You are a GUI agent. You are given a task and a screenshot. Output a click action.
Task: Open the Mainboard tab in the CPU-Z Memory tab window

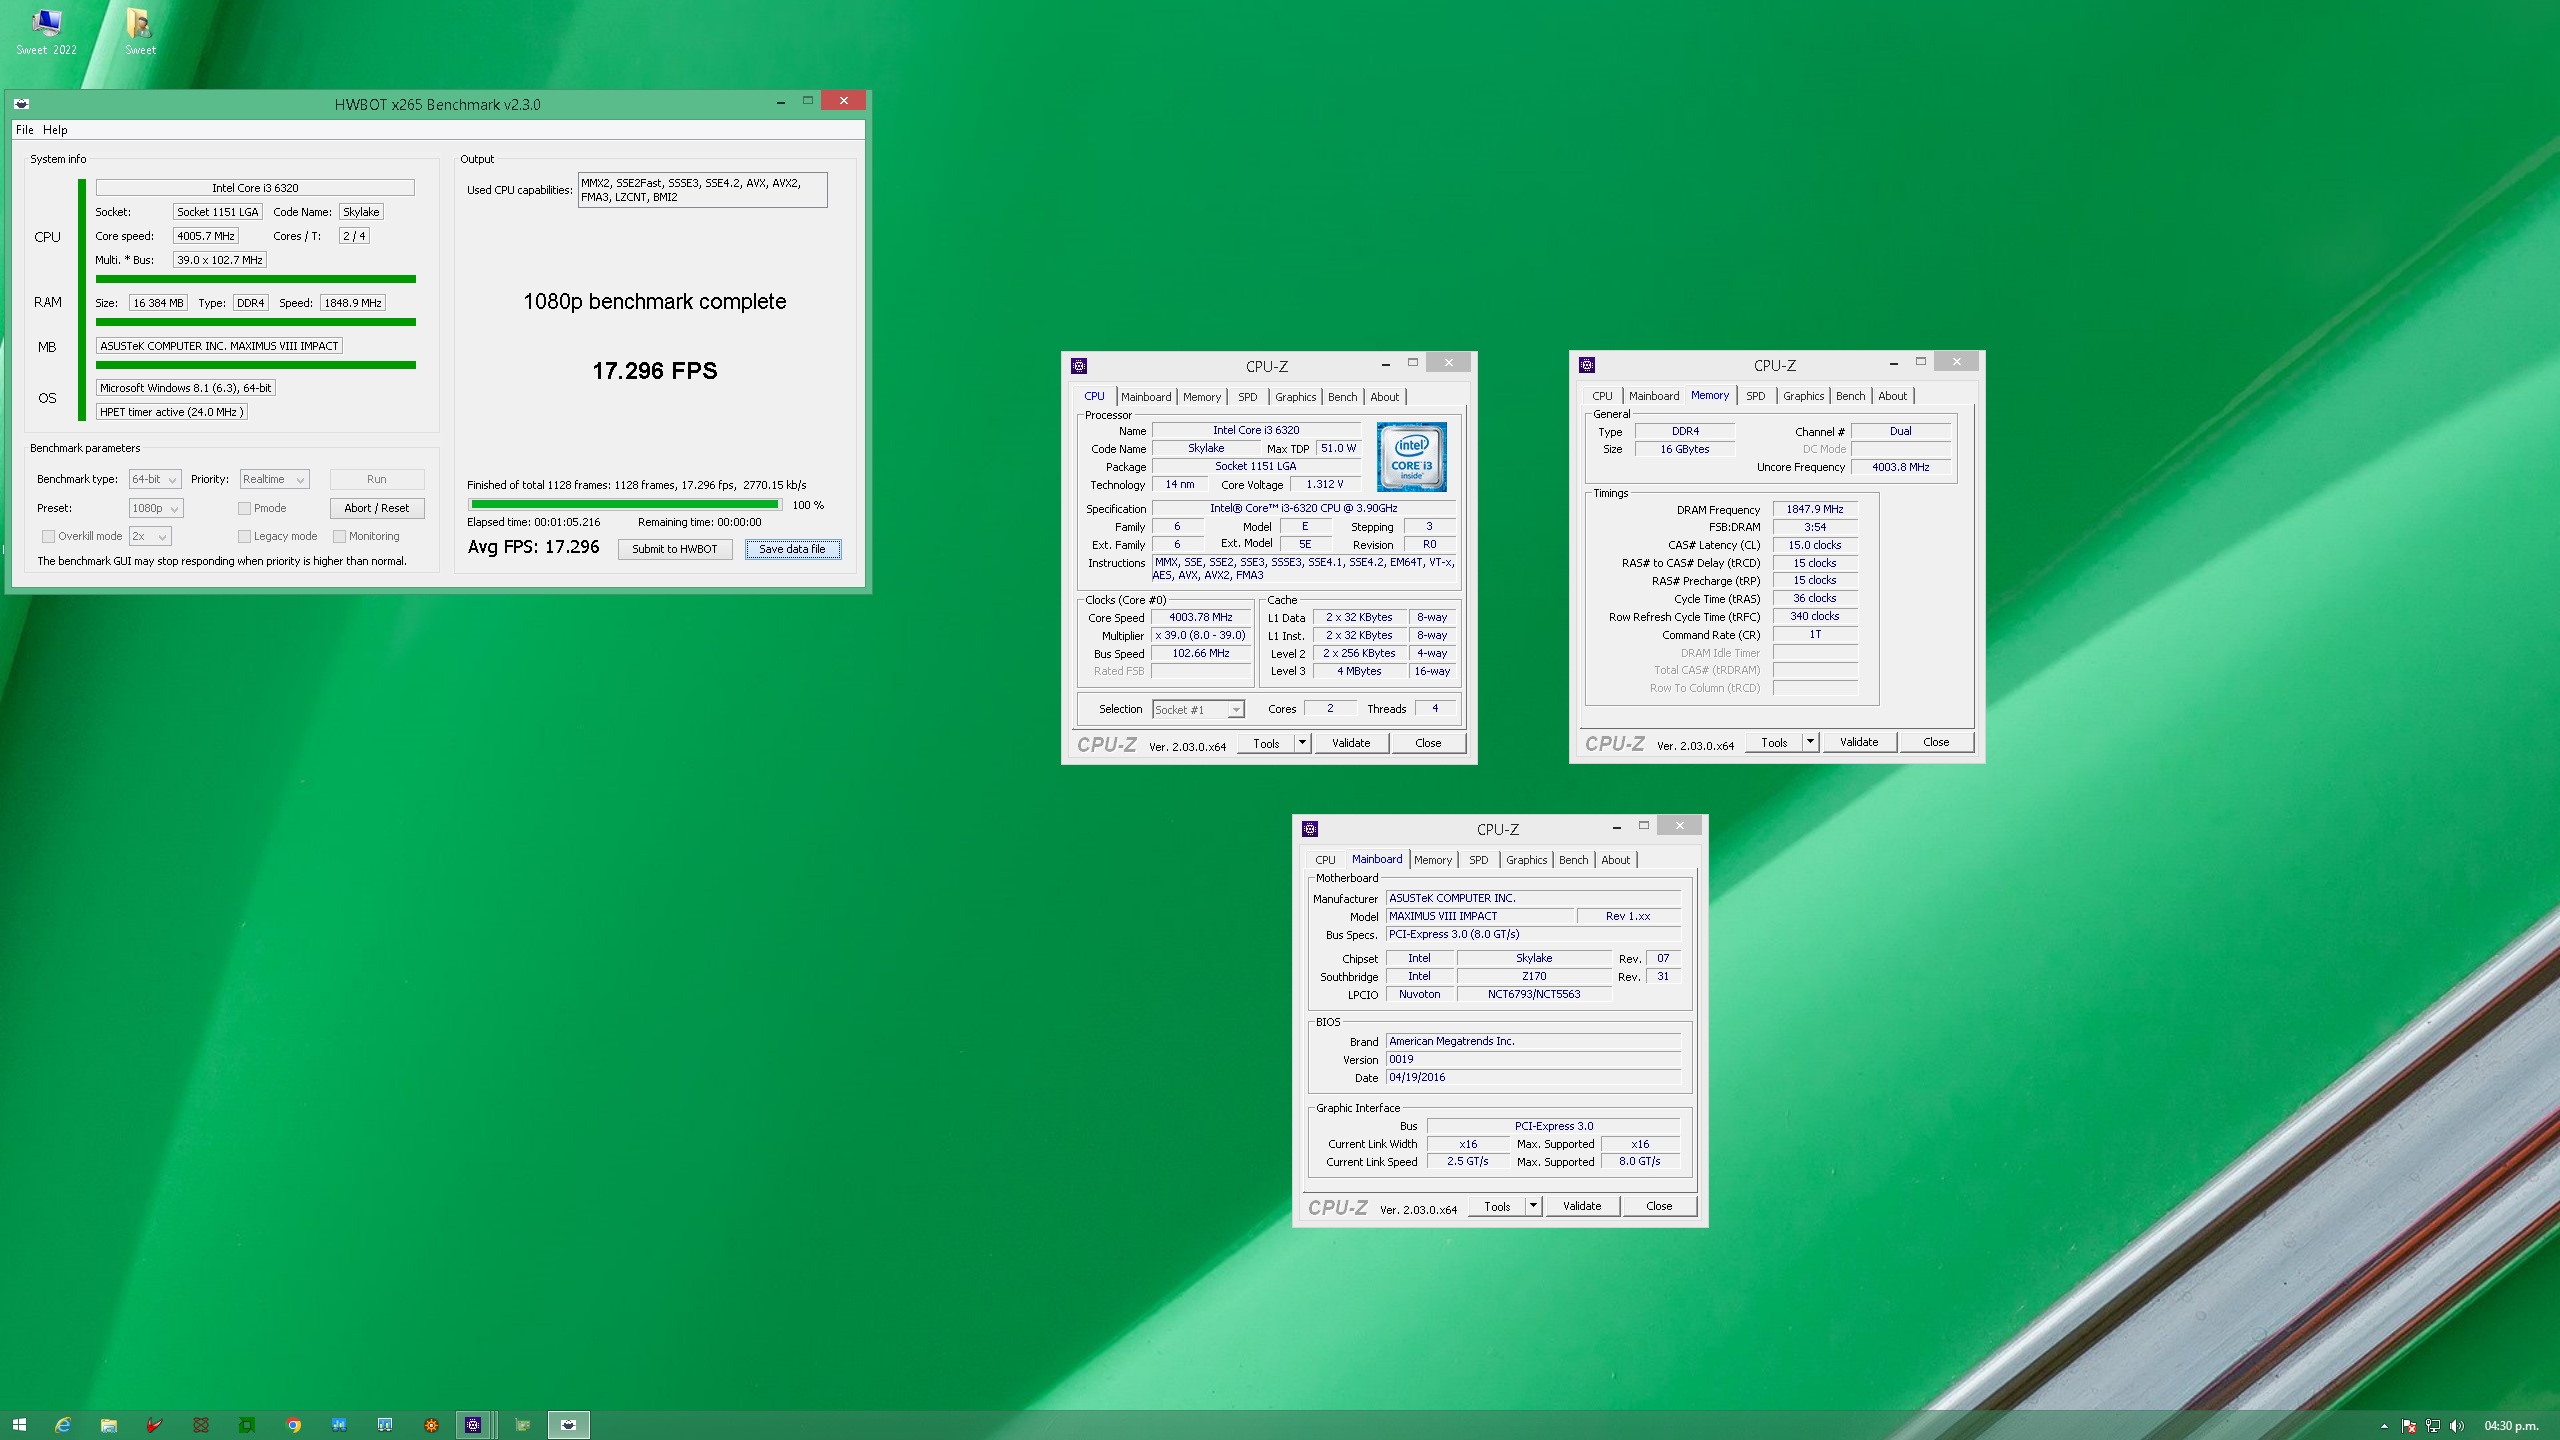tap(1654, 396)
